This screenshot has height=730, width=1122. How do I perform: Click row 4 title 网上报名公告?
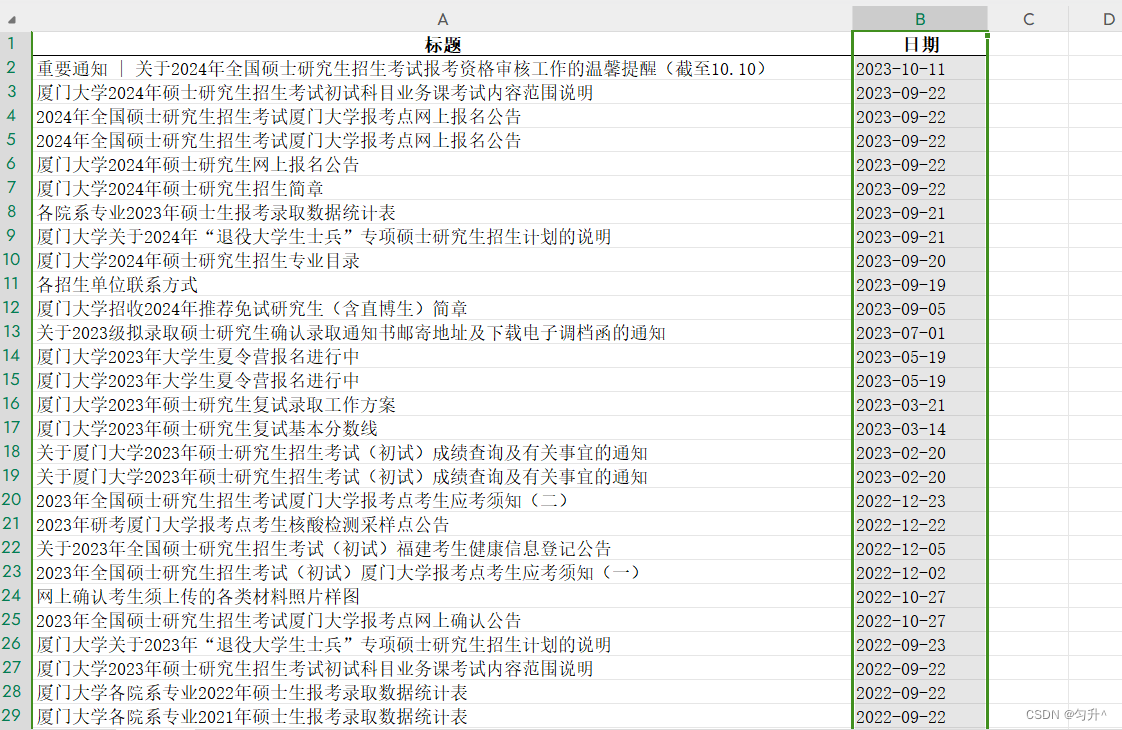point(442,117)
